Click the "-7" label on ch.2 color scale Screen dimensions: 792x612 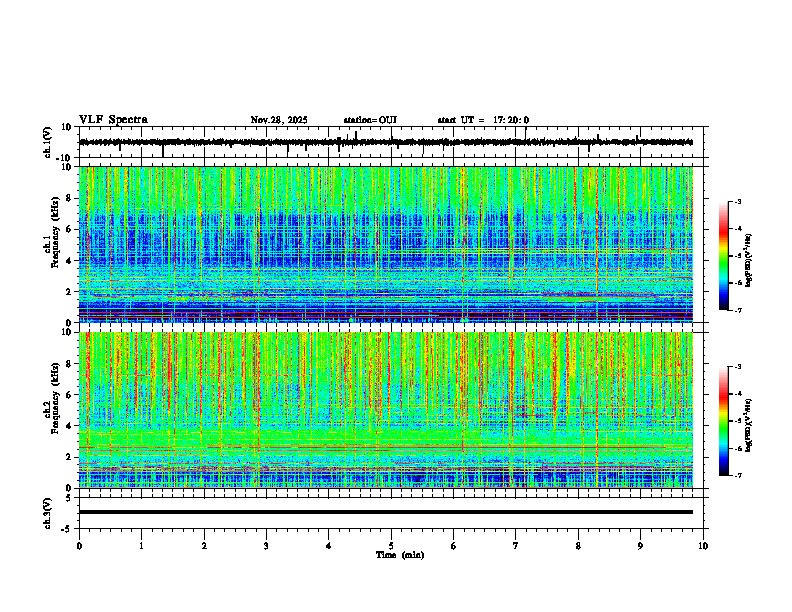pos(738,475)
